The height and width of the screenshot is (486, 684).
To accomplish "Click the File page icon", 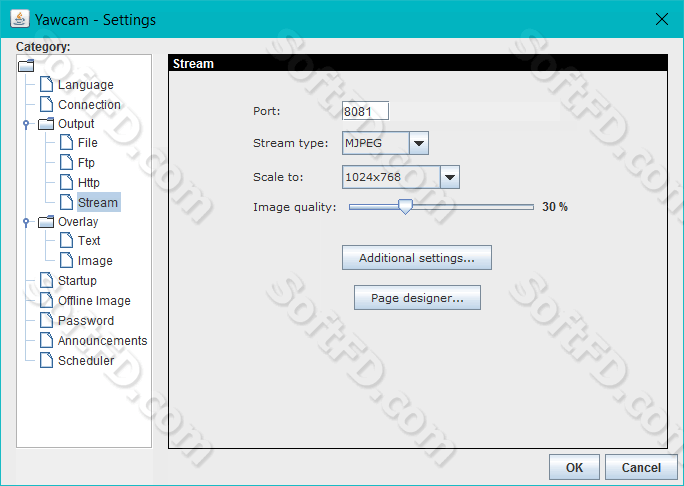I will pyautogui.click(x=66, y=142).
